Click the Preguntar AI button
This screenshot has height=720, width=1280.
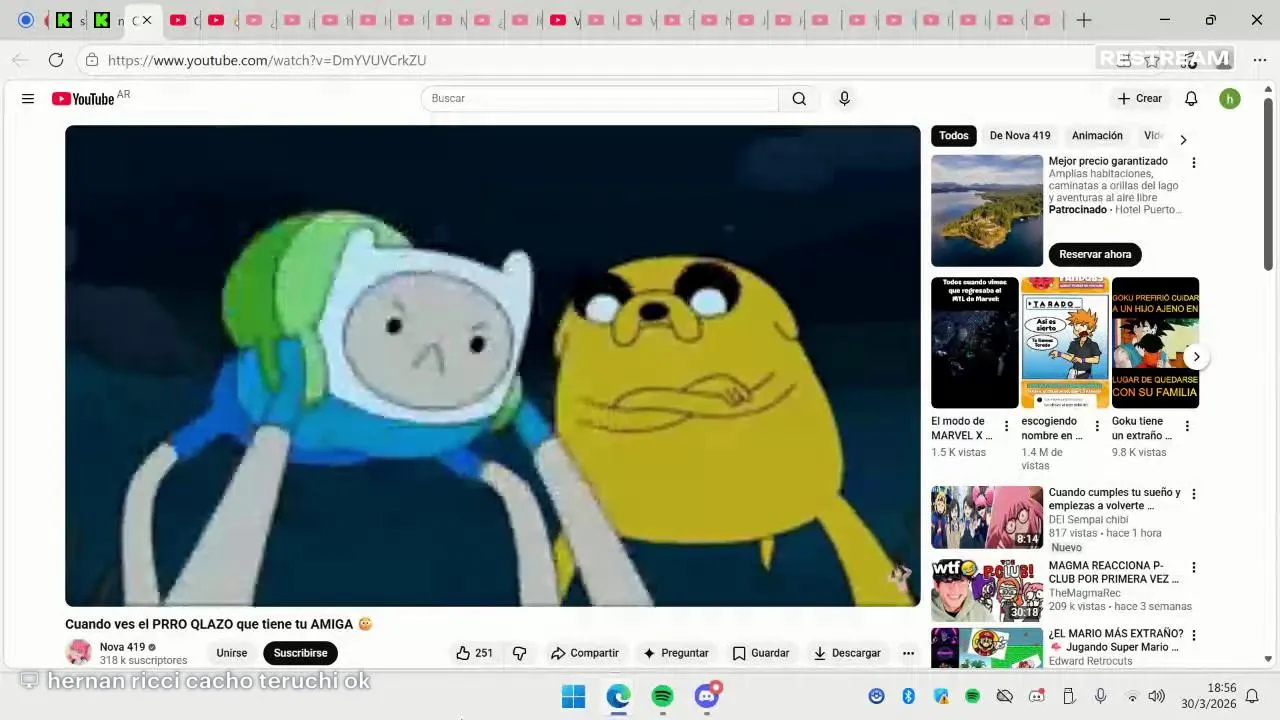click(676, 653)
